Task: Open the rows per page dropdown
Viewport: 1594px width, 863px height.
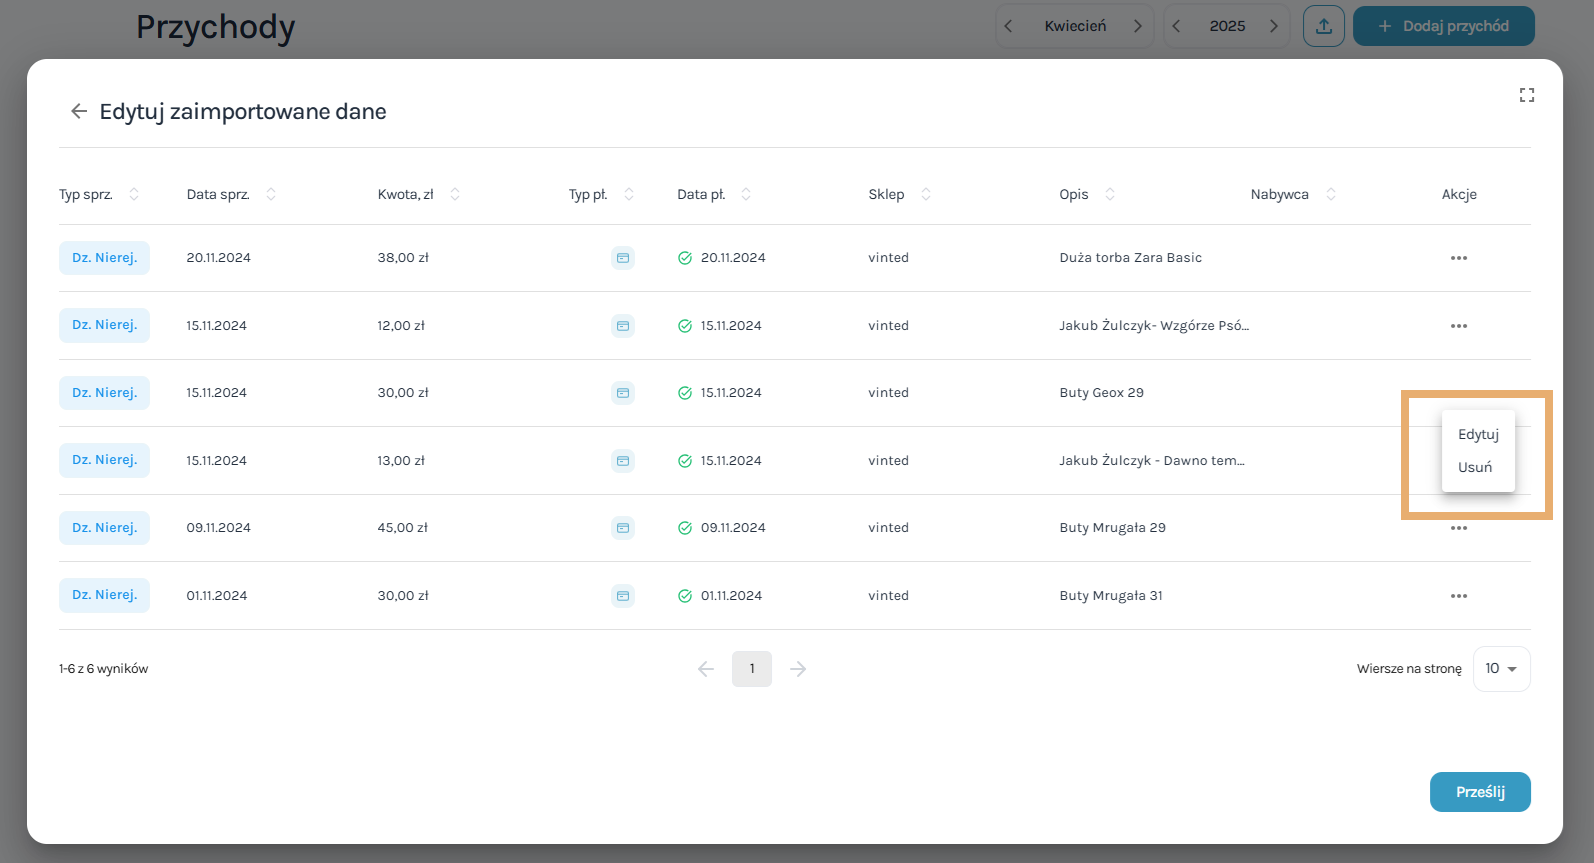Action: point(1501,669)
